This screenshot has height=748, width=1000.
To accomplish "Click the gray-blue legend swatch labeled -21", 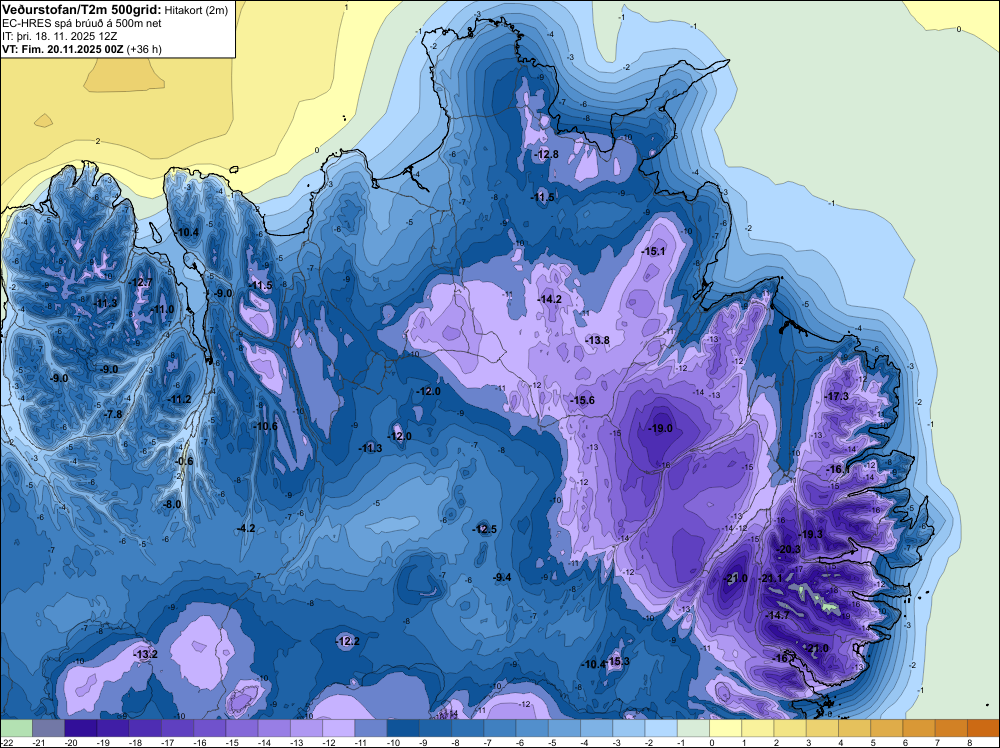I will tap(48, 728).
